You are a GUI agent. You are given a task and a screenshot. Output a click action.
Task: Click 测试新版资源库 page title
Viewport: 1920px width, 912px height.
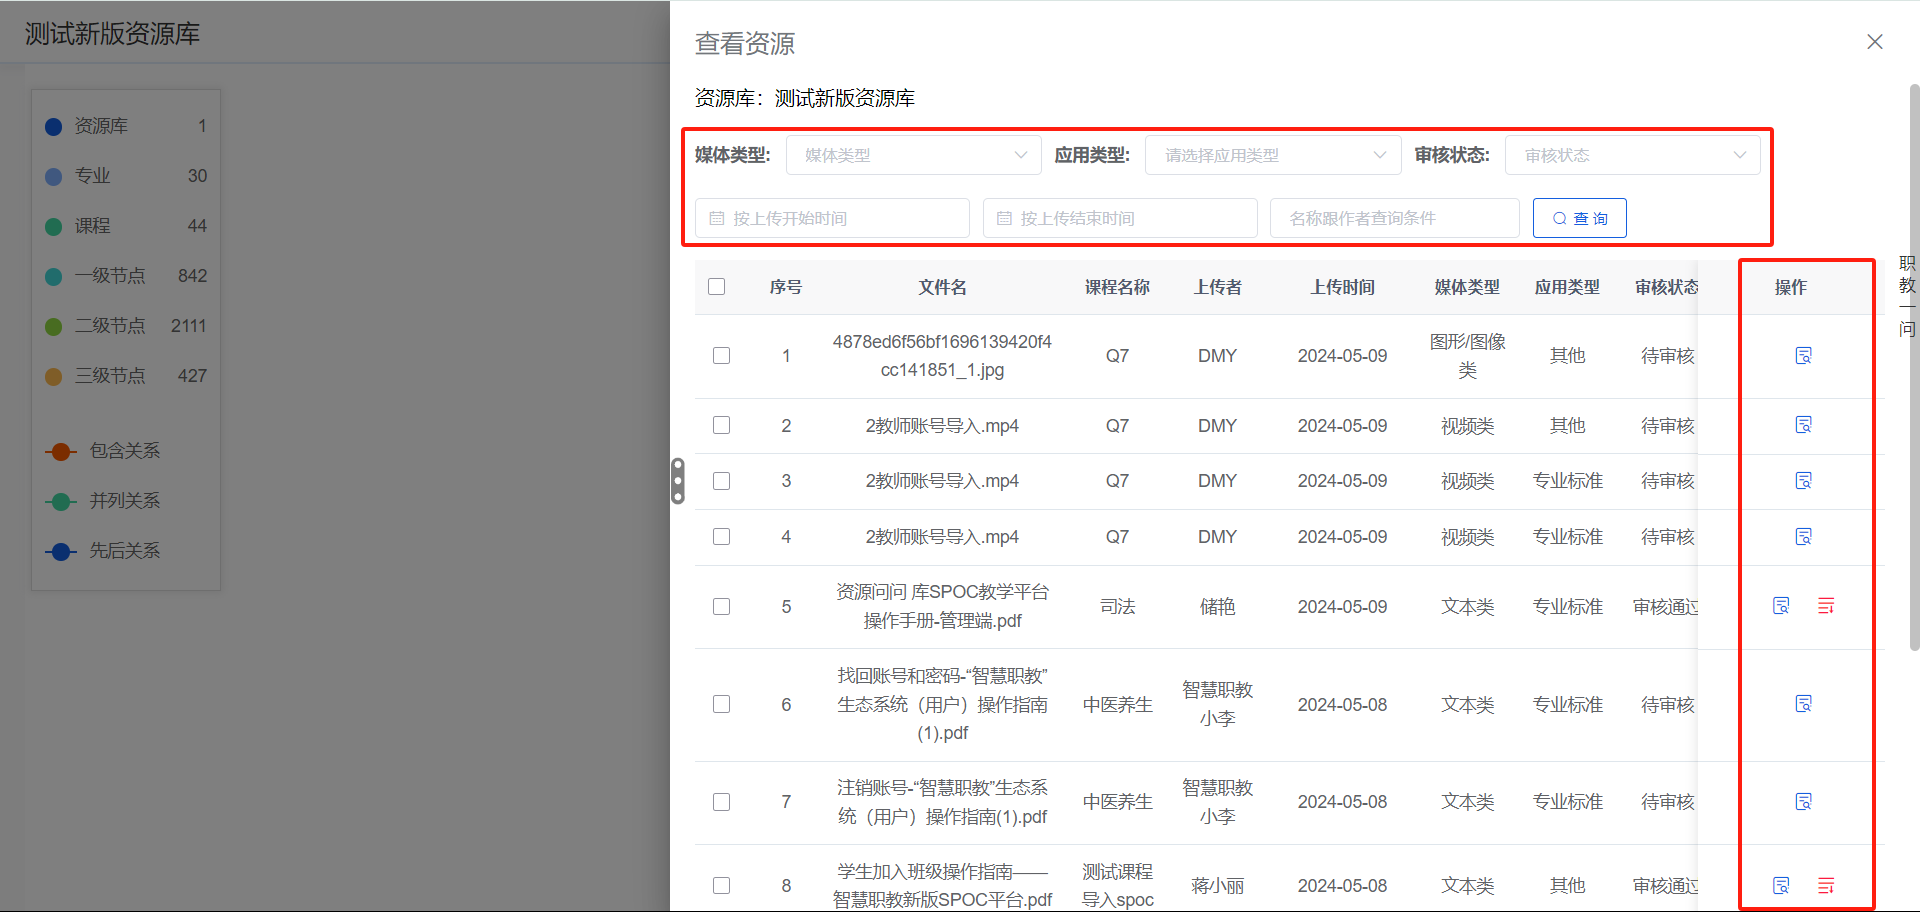click(112, 34)
